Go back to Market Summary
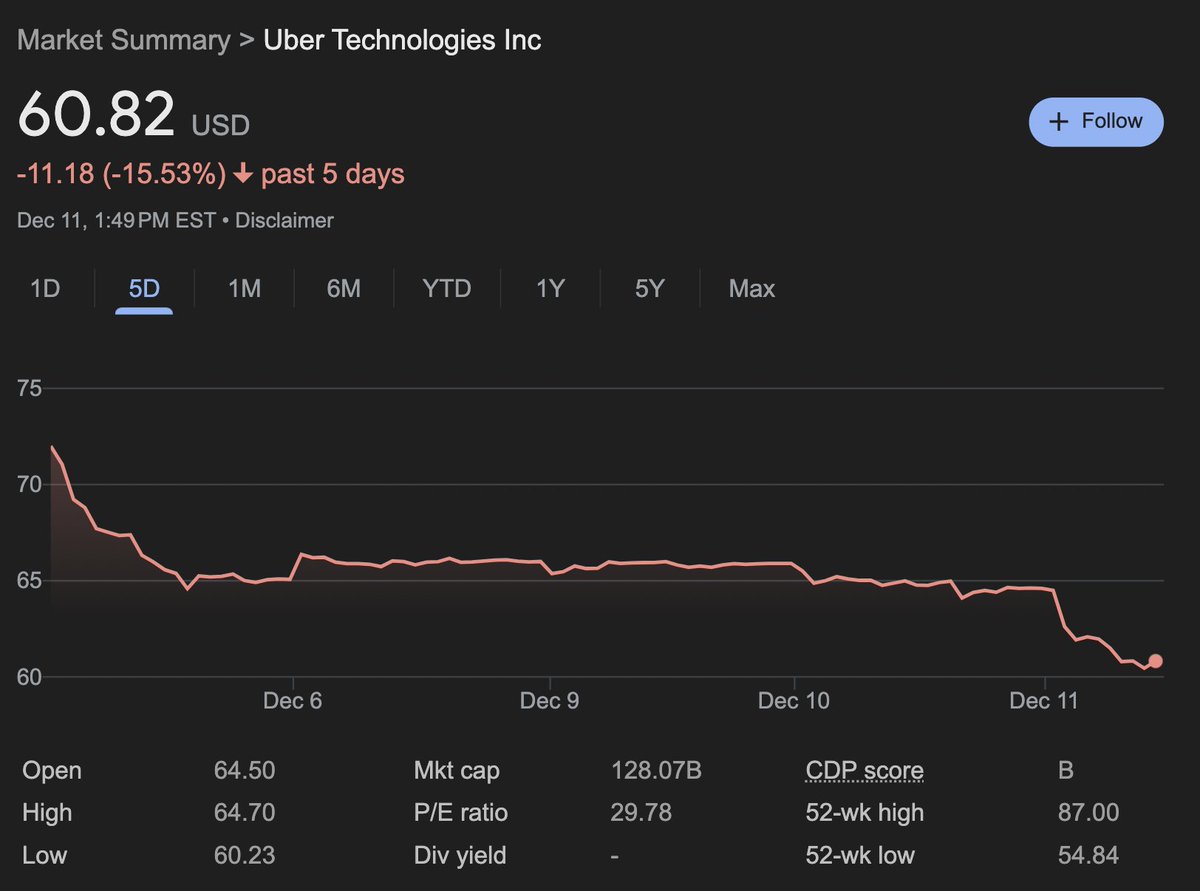1200x891 pixels. click(x=122, y=40)
